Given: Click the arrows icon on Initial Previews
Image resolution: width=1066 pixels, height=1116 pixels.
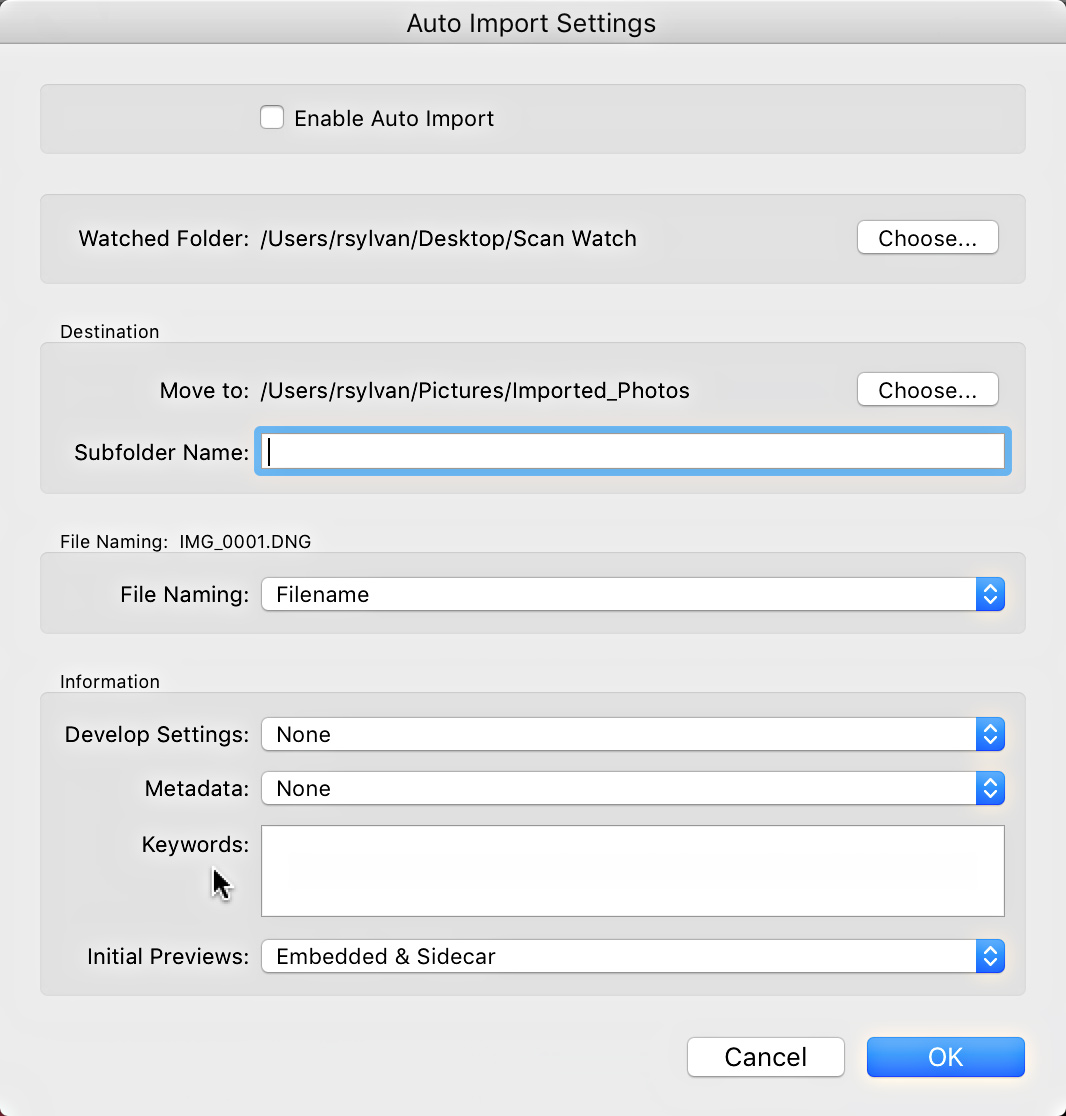Looking at the screenshot, I should (x=989, y=956).
